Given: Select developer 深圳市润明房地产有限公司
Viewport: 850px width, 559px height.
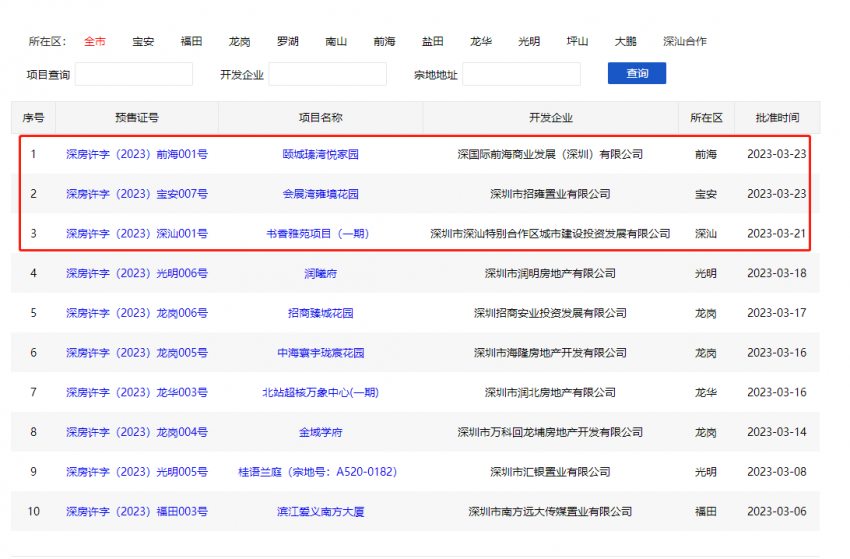Looking at the screenshot, I should [550, 273].
